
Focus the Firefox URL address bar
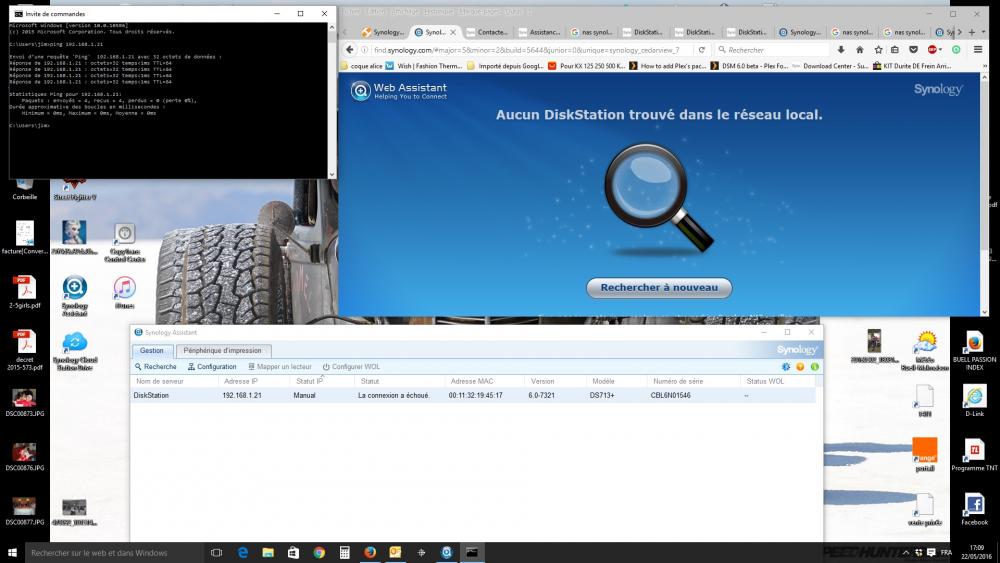[529, 50]
